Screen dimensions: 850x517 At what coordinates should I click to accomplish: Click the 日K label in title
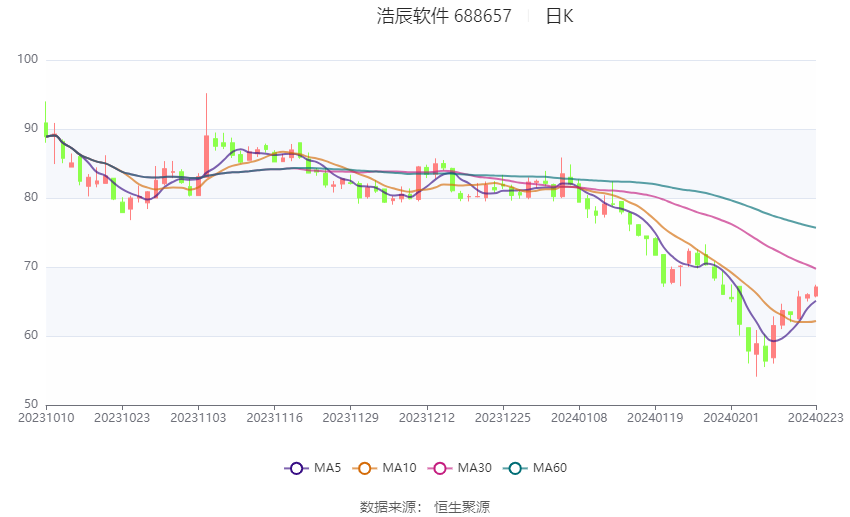[x=559, y=16]
